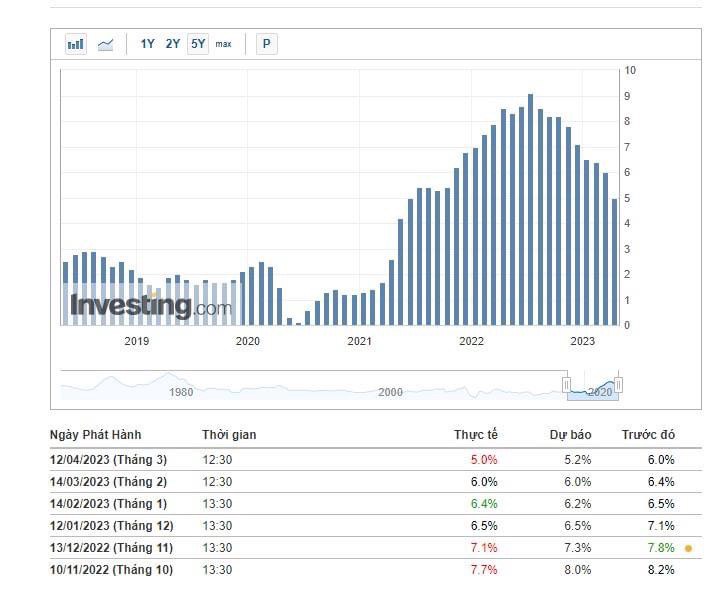This screenshot has width=718, height=592.
Task: Select the 5Y time range
Action: tap(198, 44)
